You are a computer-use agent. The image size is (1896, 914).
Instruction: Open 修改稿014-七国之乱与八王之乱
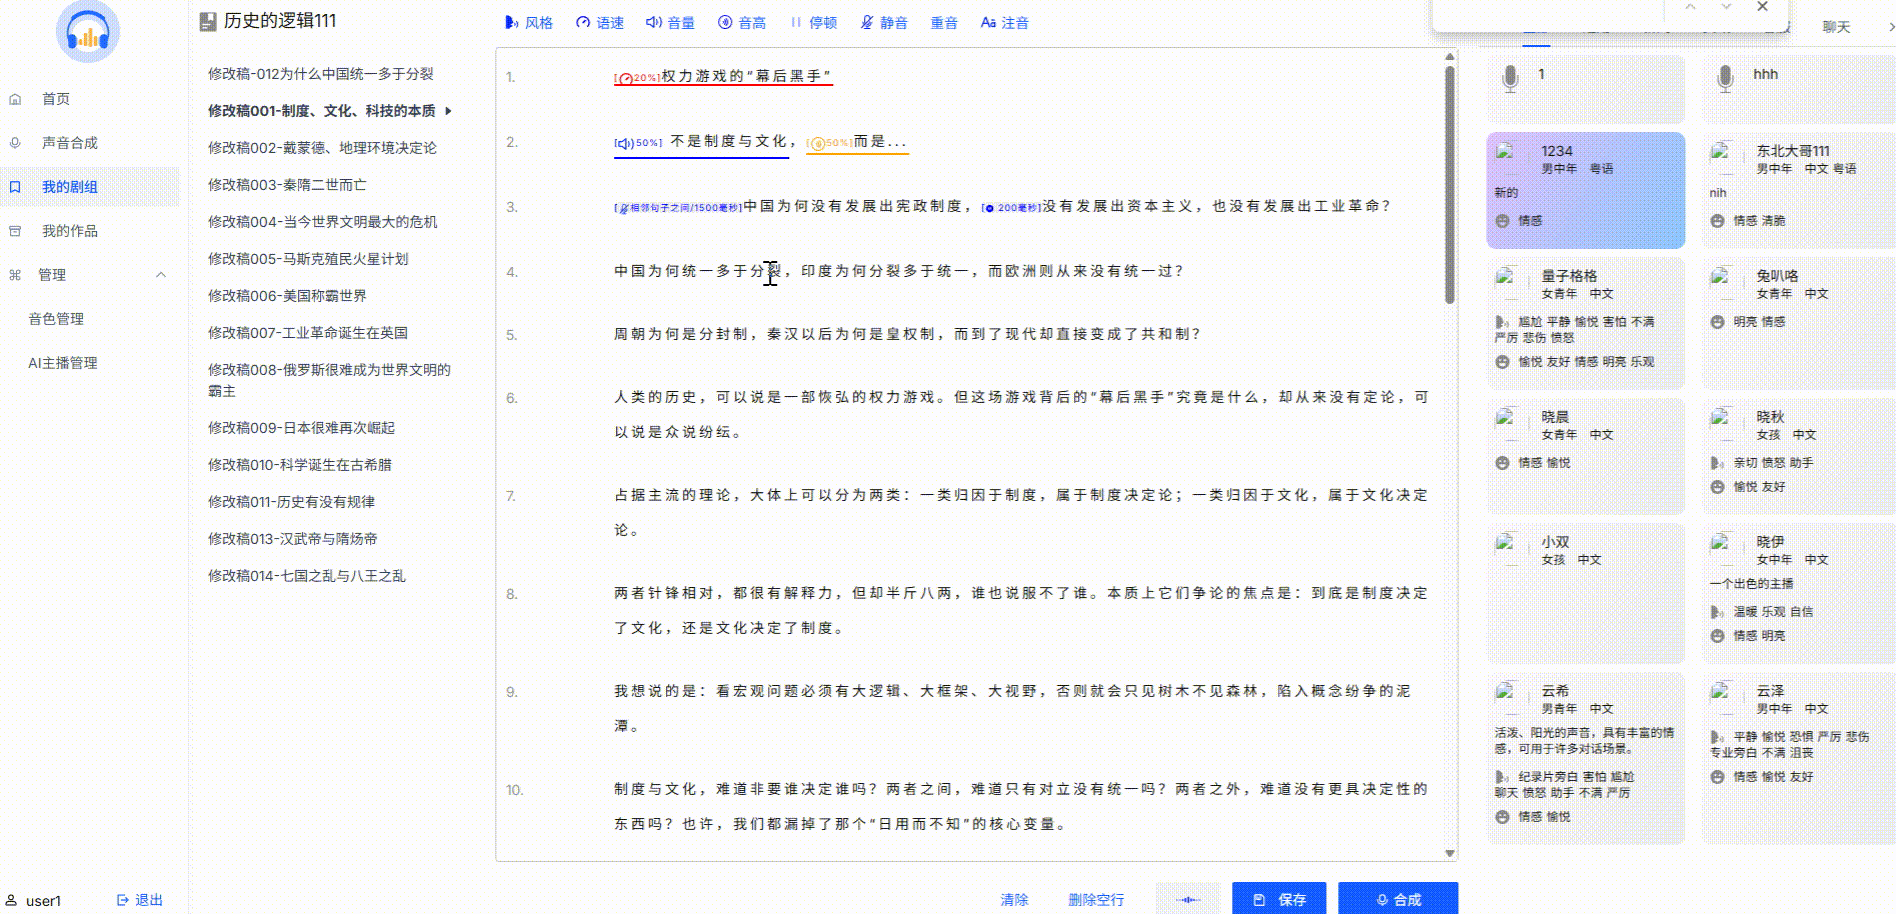(307, 576)
